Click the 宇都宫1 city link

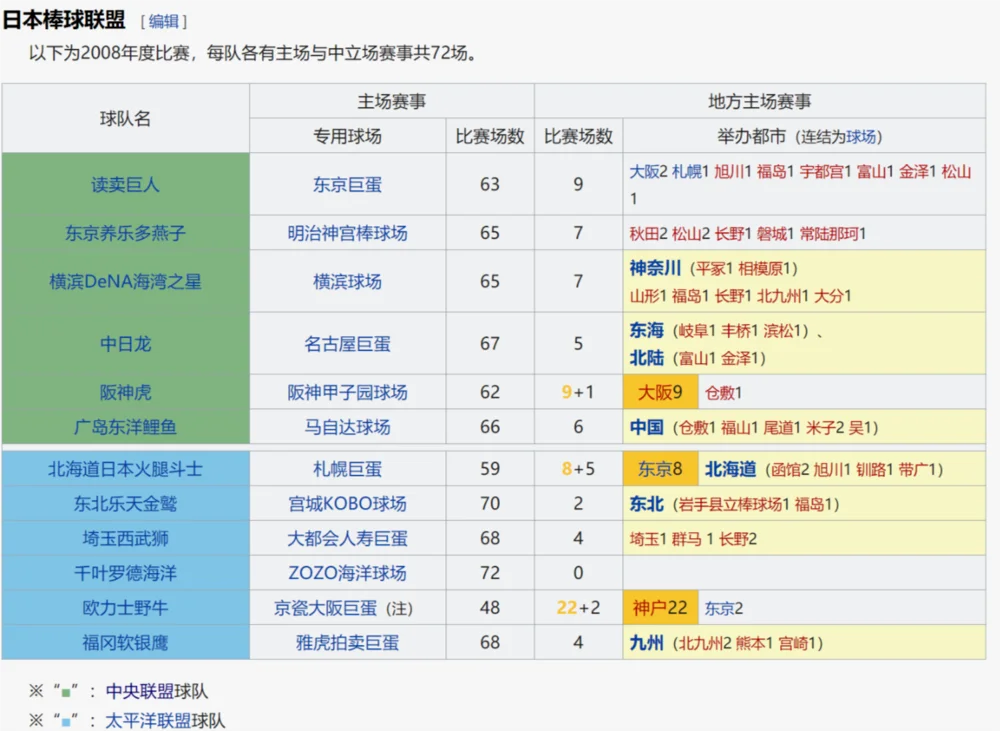(x=825, y=172)
